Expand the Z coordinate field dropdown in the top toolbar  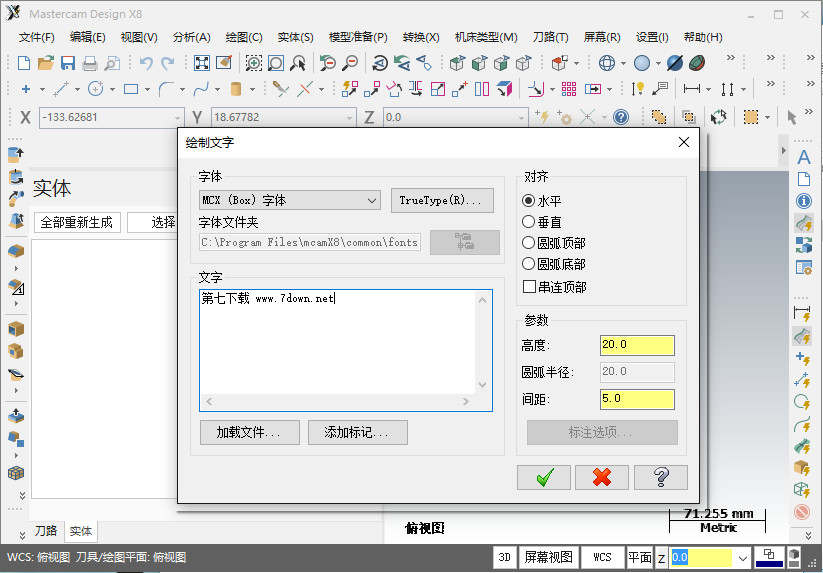pyautogui.click(x=521, y=118)
